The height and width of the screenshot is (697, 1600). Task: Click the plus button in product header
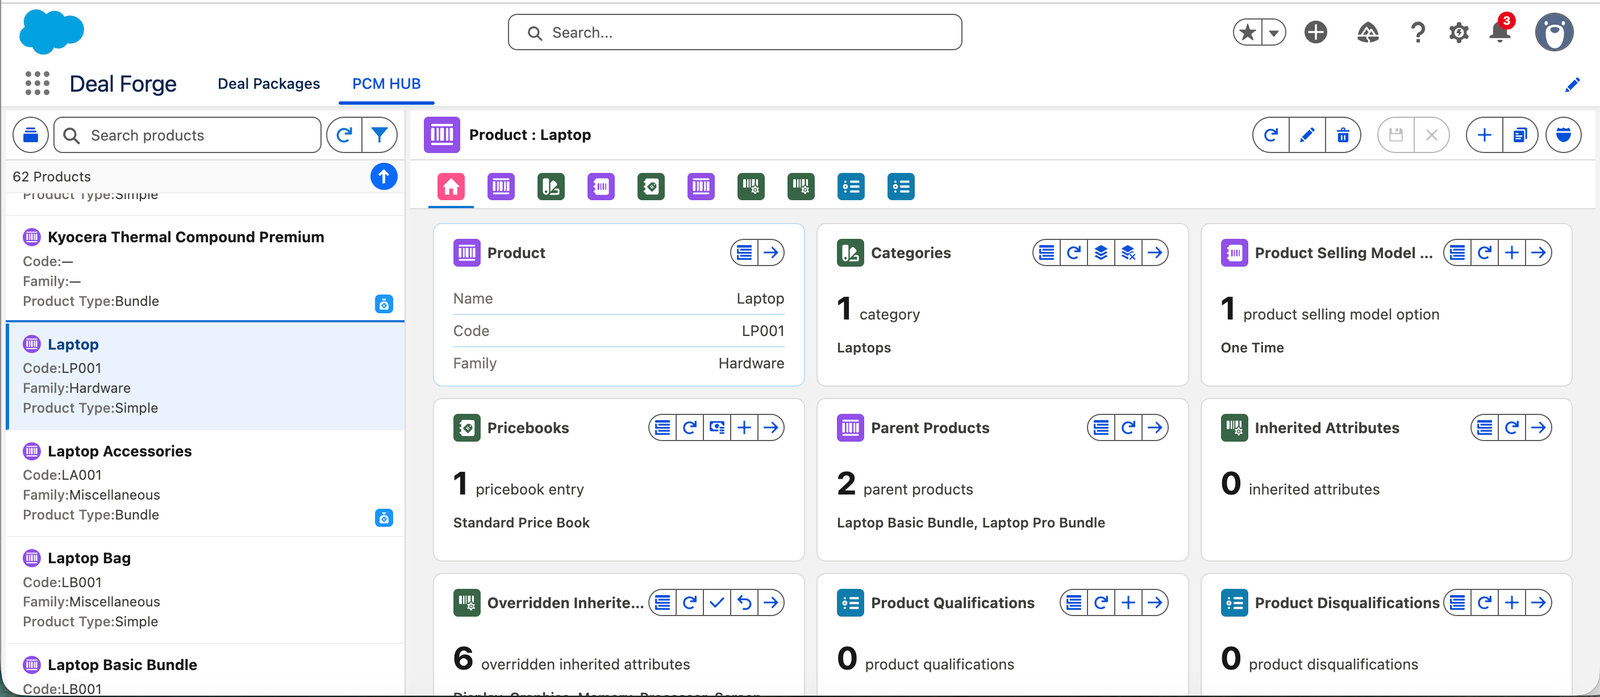[1485, 135]
